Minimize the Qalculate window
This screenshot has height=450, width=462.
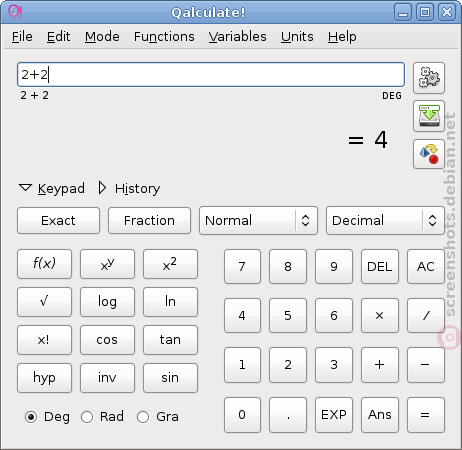point(403,12)
